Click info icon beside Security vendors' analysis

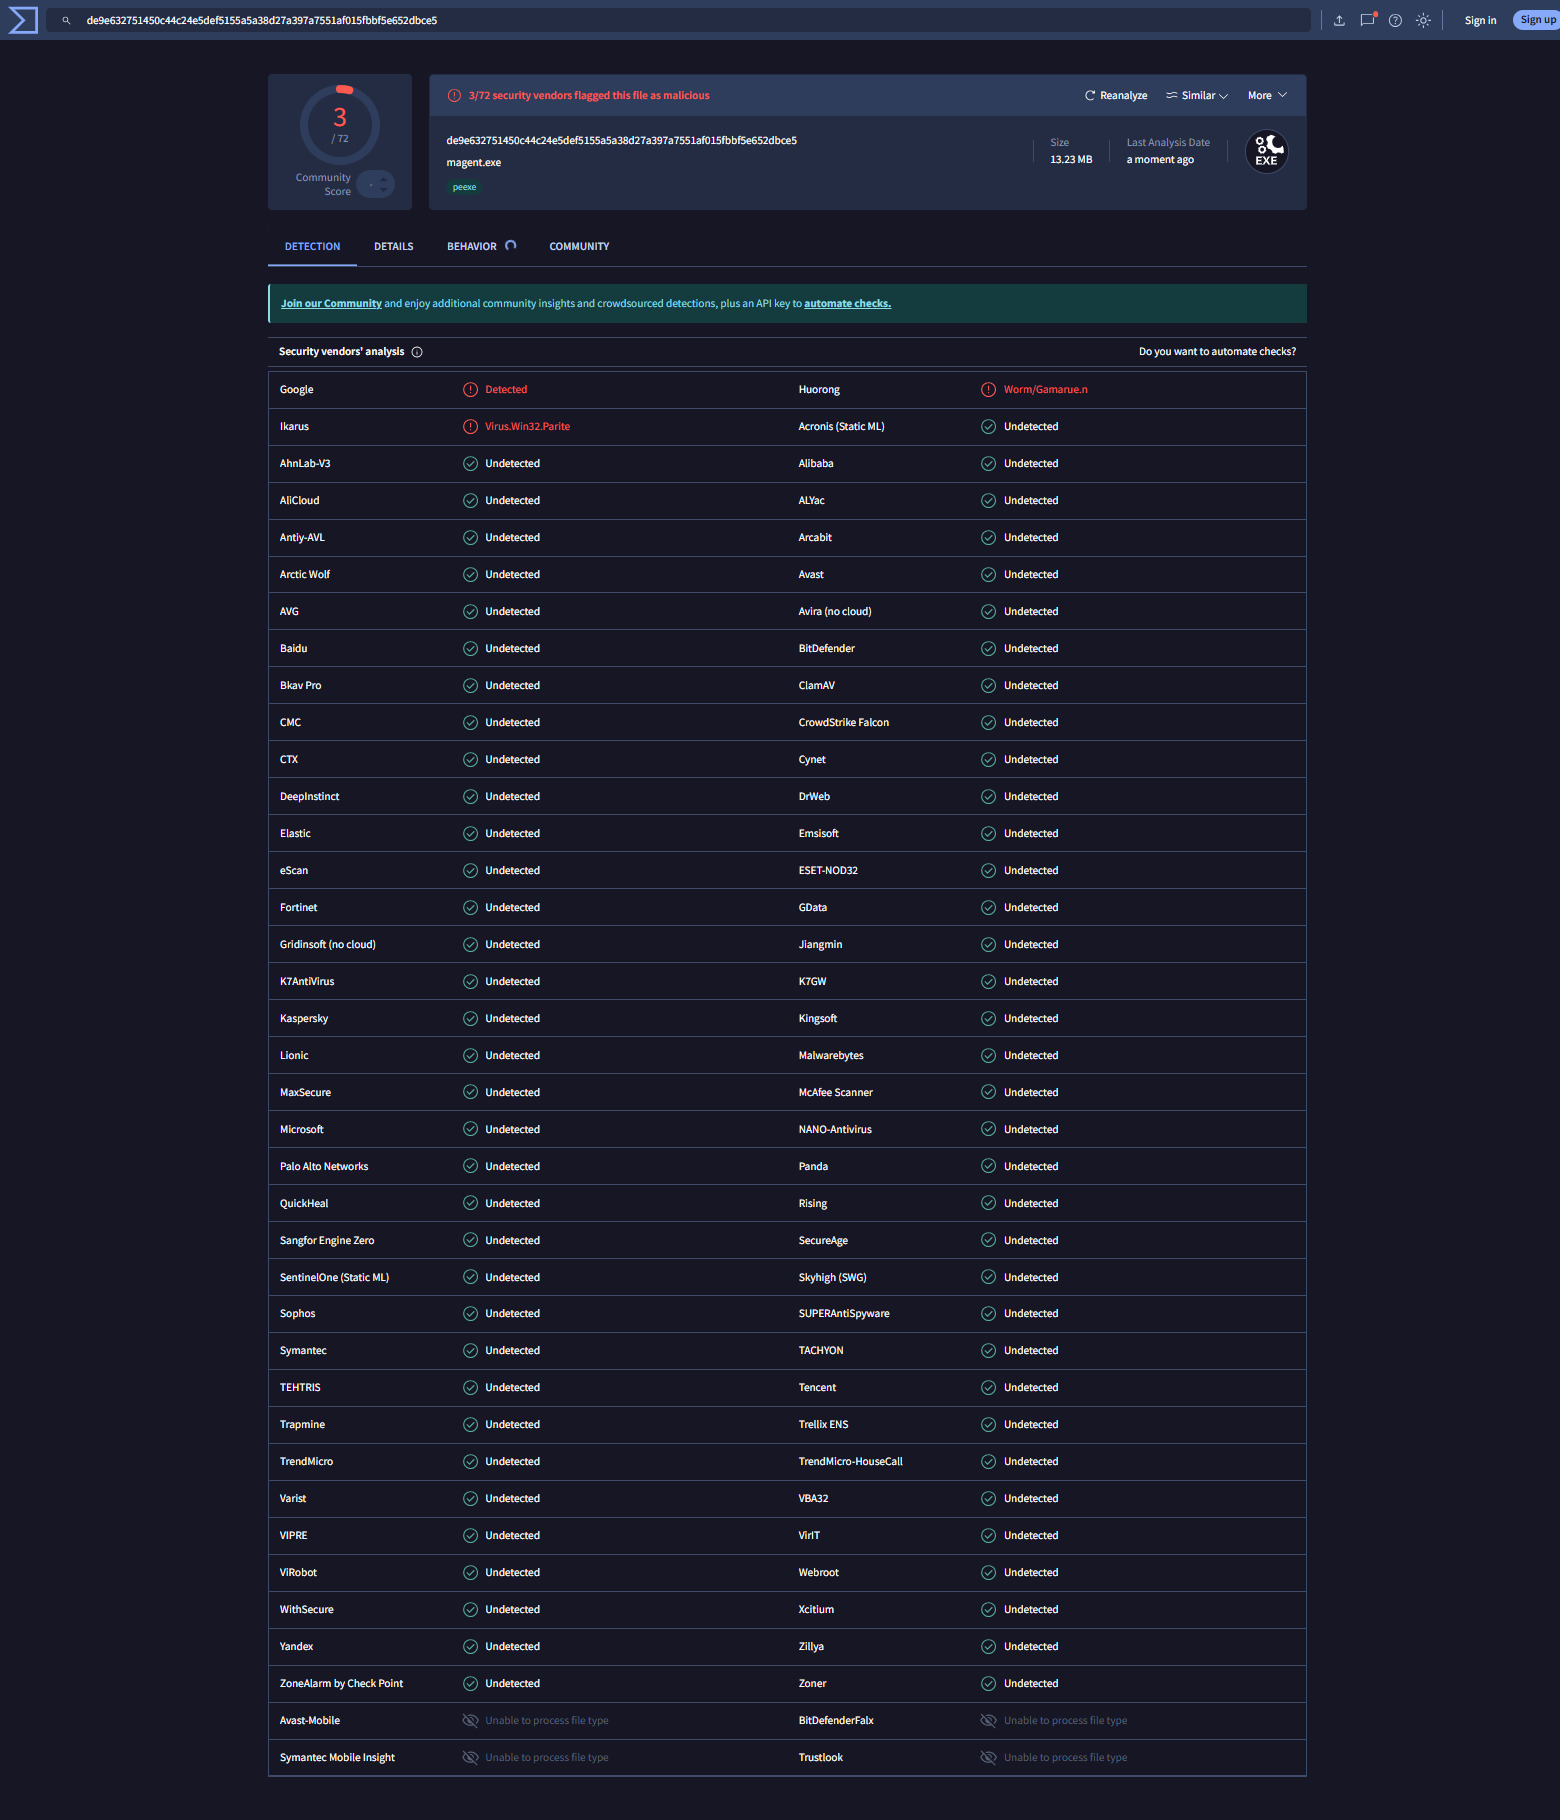(417, 352)
